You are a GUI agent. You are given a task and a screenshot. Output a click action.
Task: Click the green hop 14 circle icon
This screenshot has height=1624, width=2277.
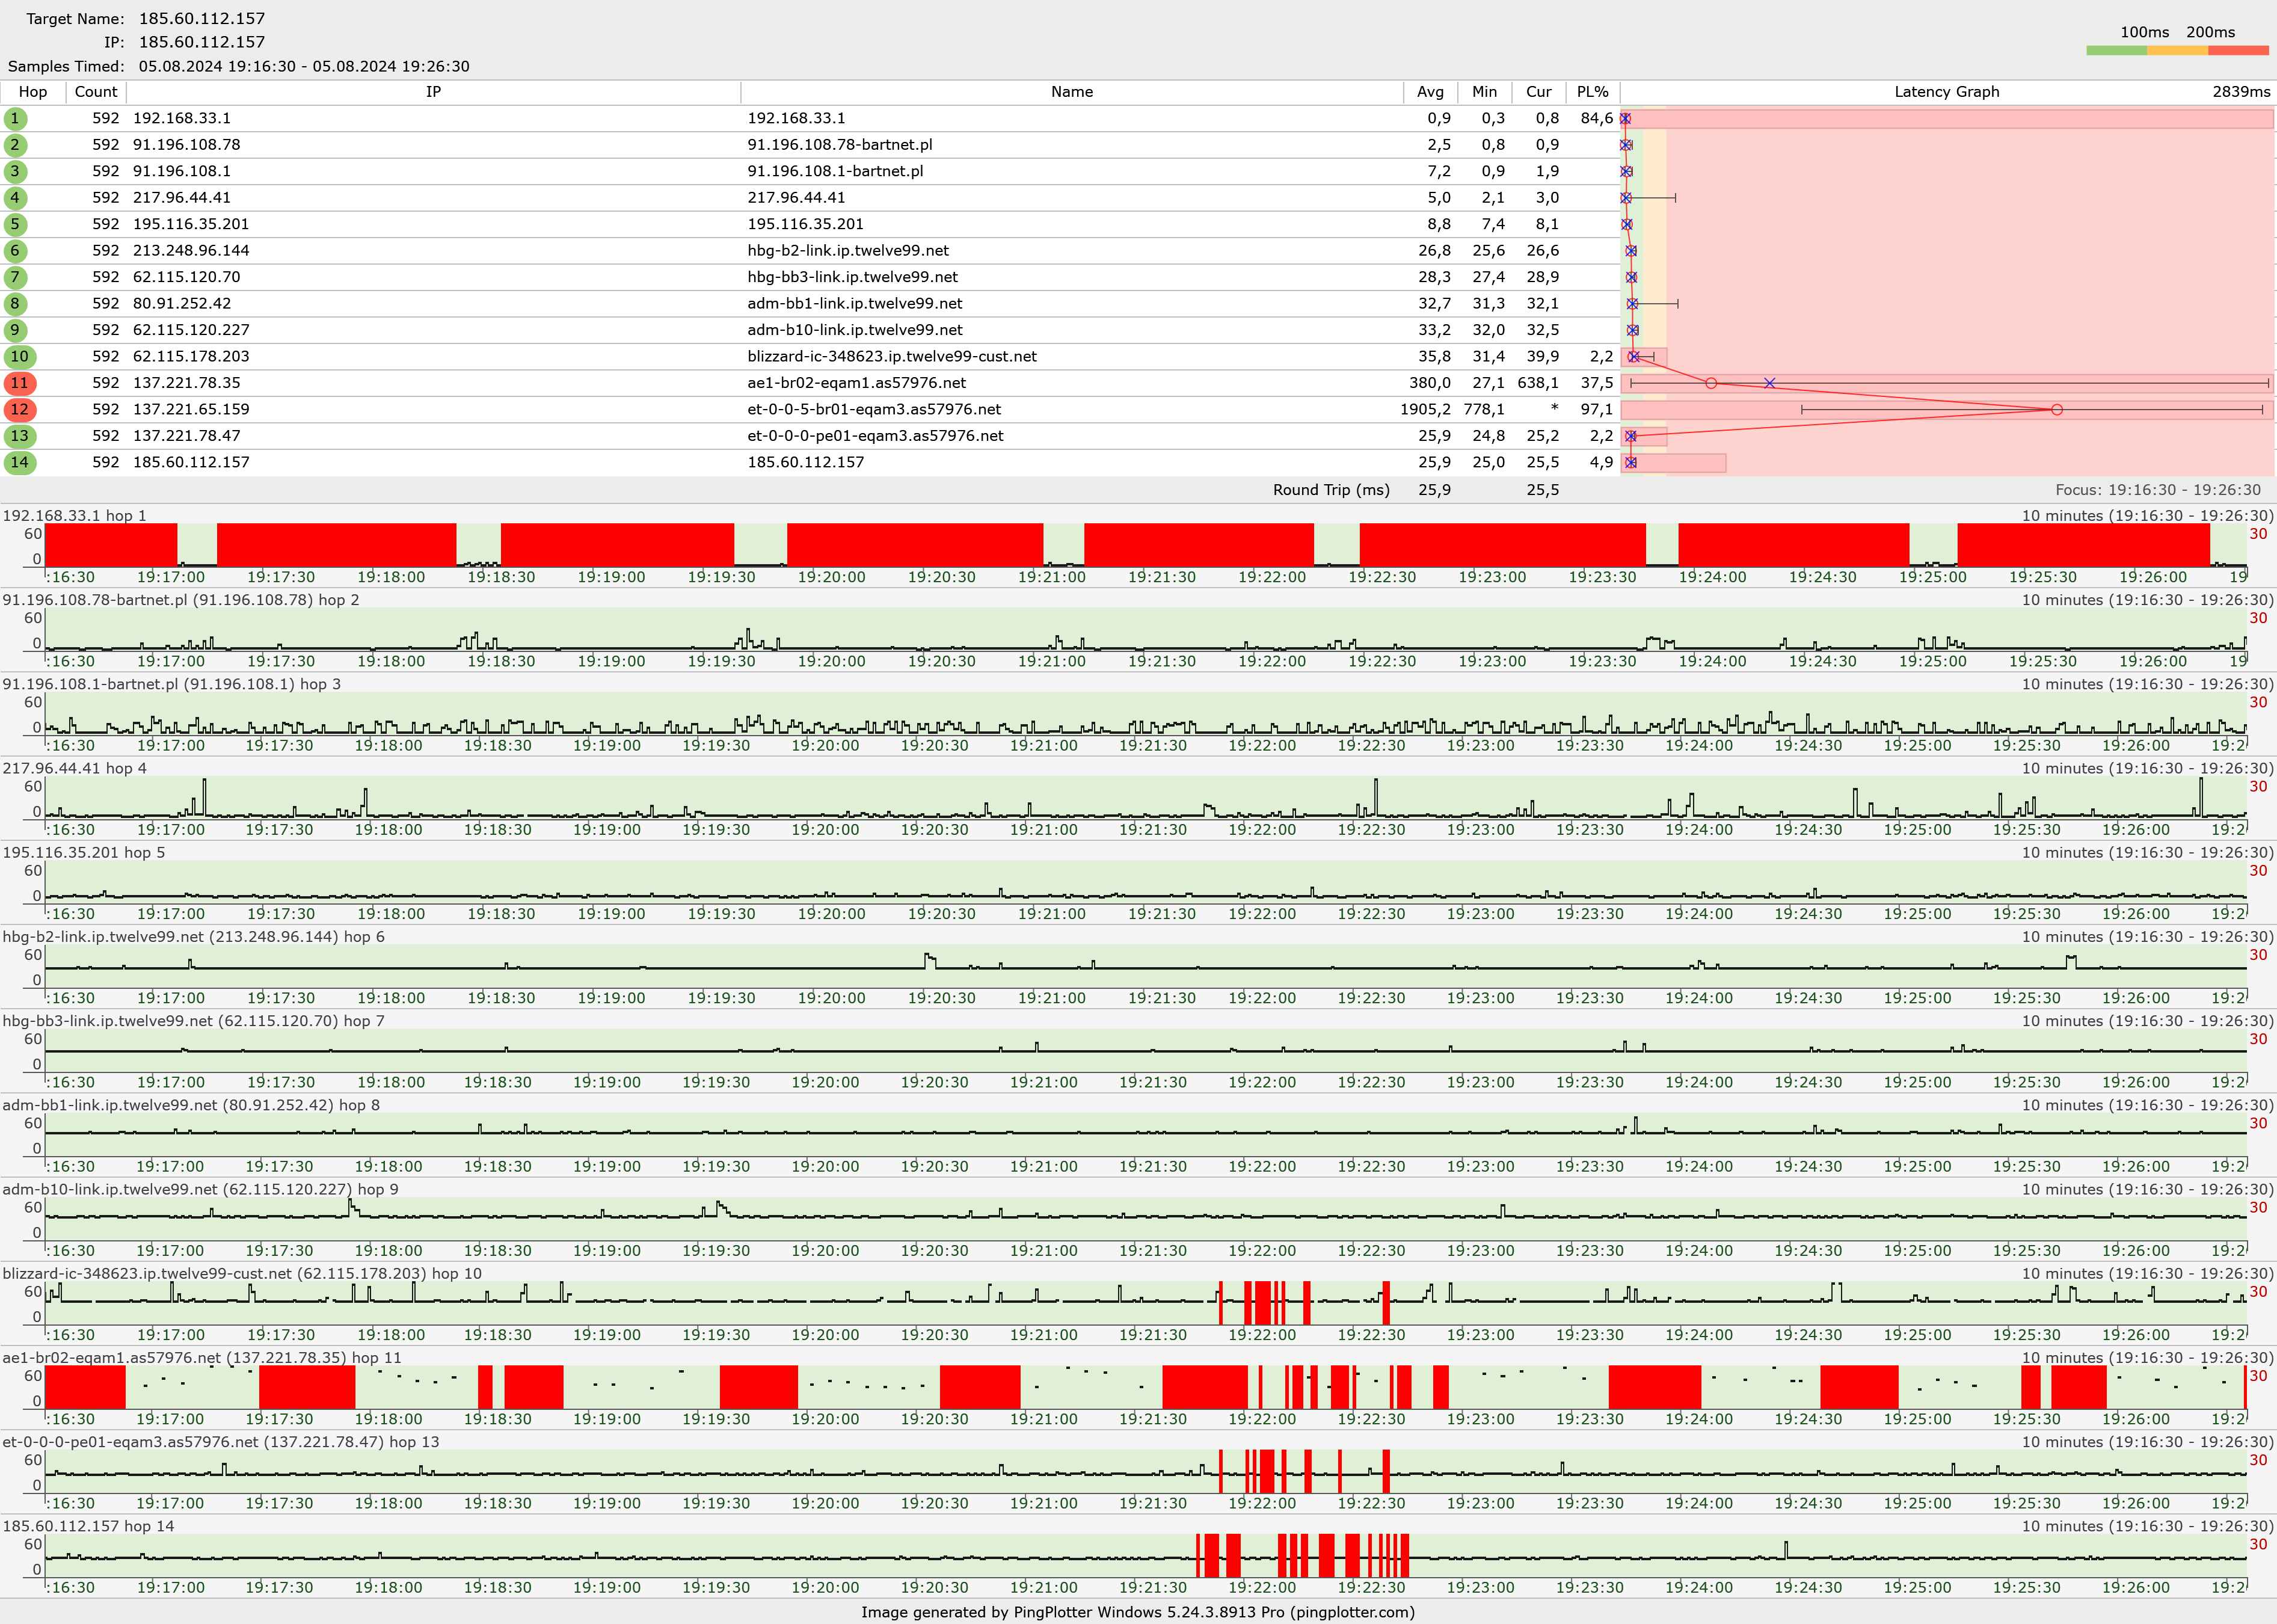[20, 462]
